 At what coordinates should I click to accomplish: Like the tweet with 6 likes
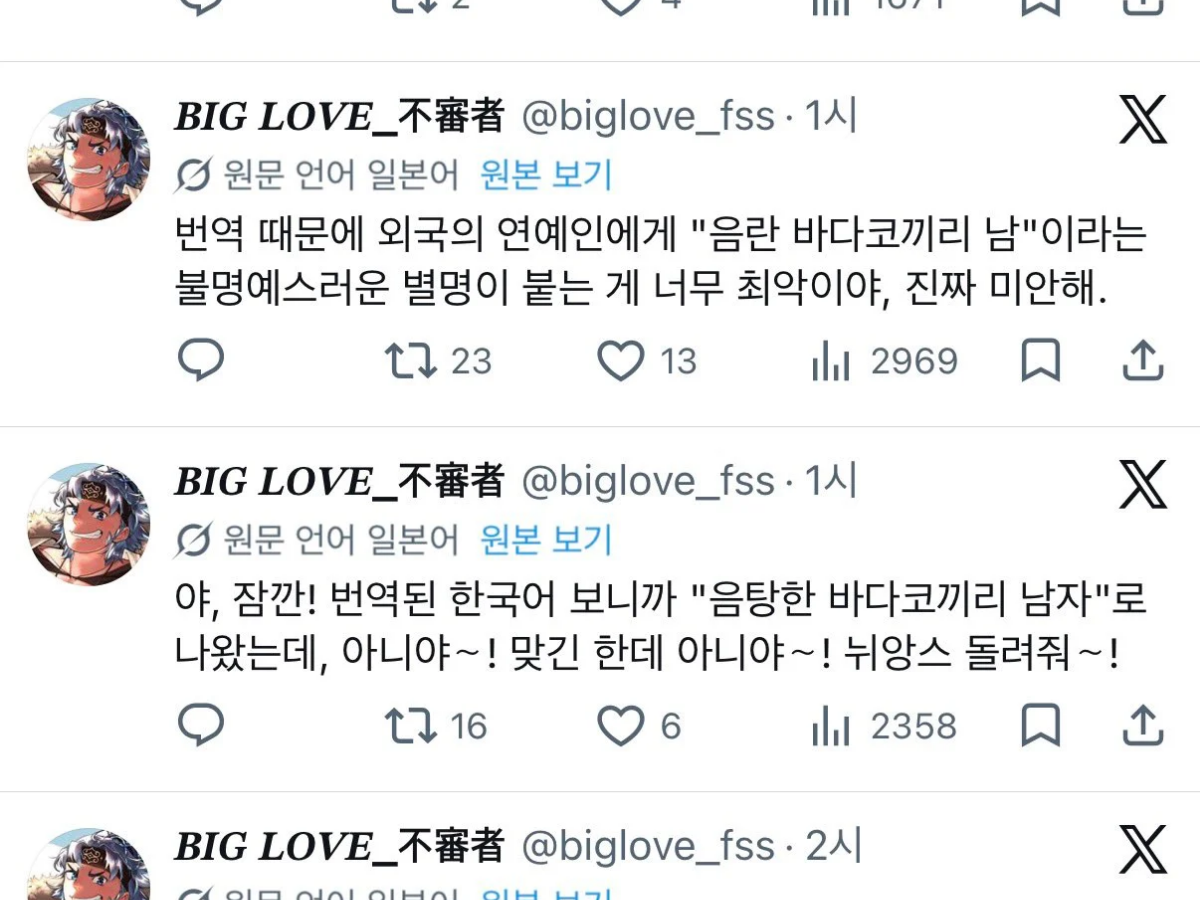(639, 726)
